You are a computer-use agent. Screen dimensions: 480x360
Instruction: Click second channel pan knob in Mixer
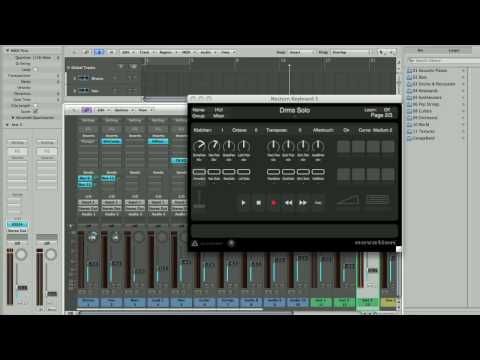115,237
